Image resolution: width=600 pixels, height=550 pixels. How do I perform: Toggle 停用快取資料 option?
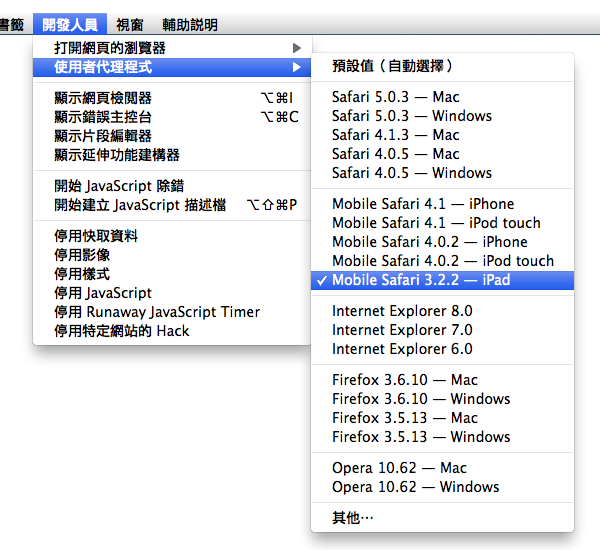(96, 236)
